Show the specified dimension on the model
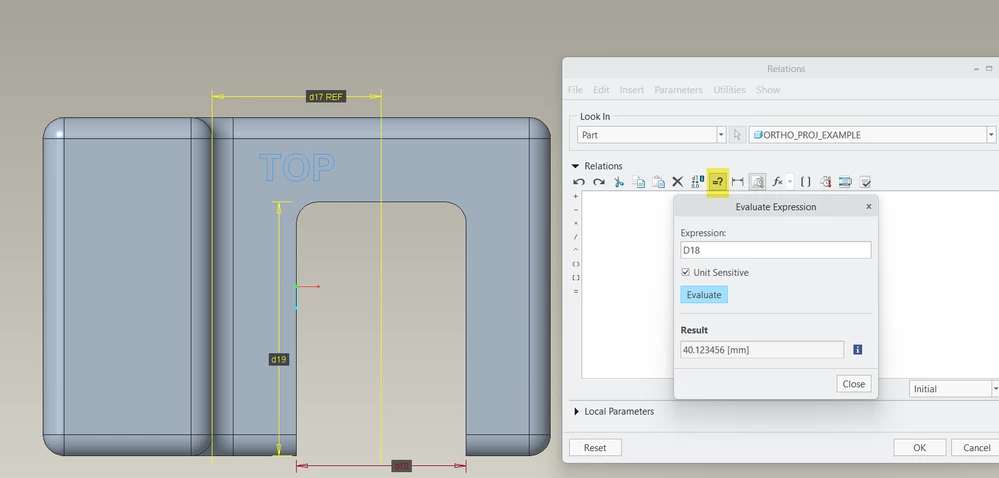The width and height of the screenshot is (999, 478). [x=738, y=182]
